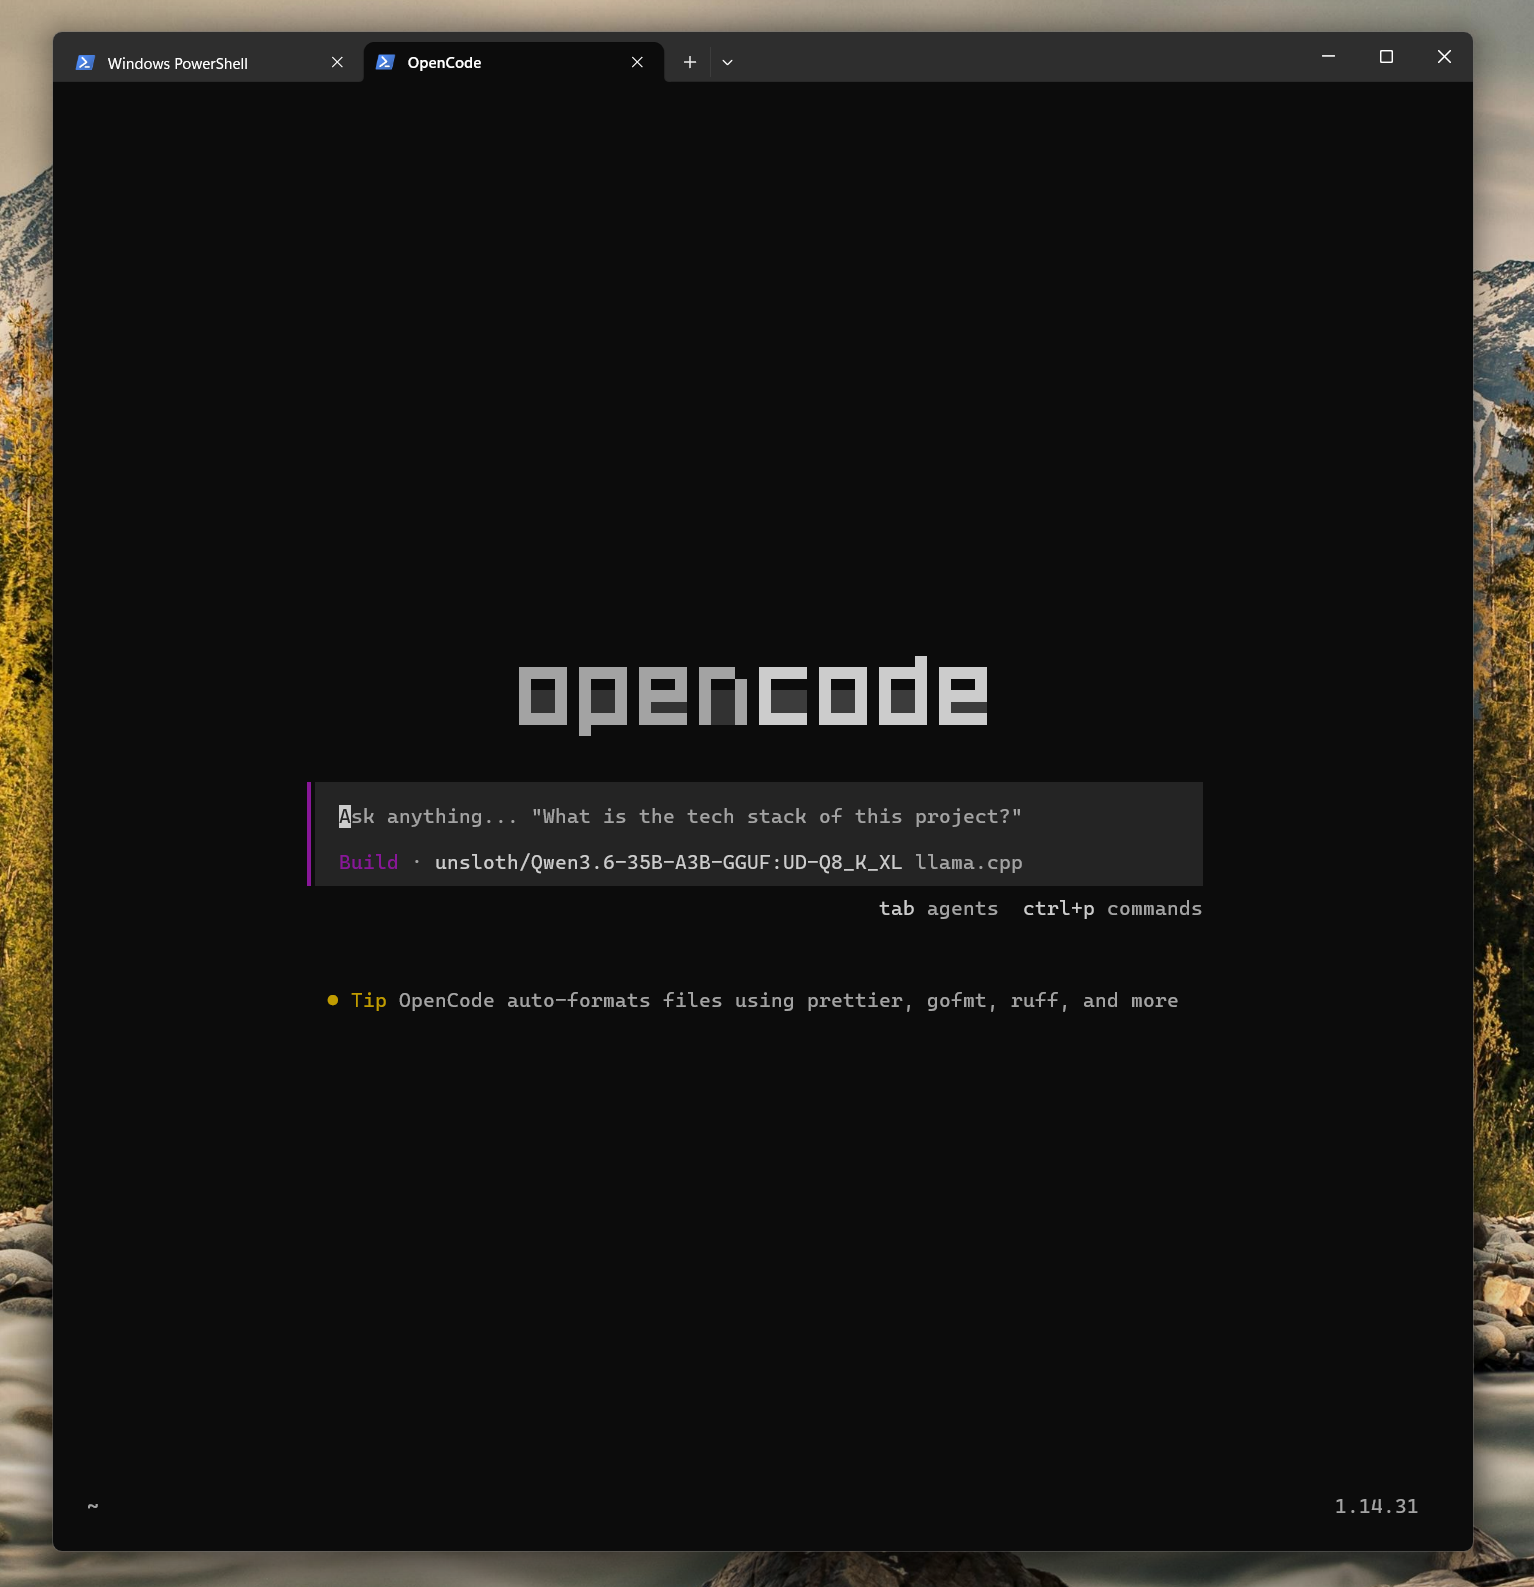Click the PowerShell icon on OpenCode tab

(x=385, y=62)
